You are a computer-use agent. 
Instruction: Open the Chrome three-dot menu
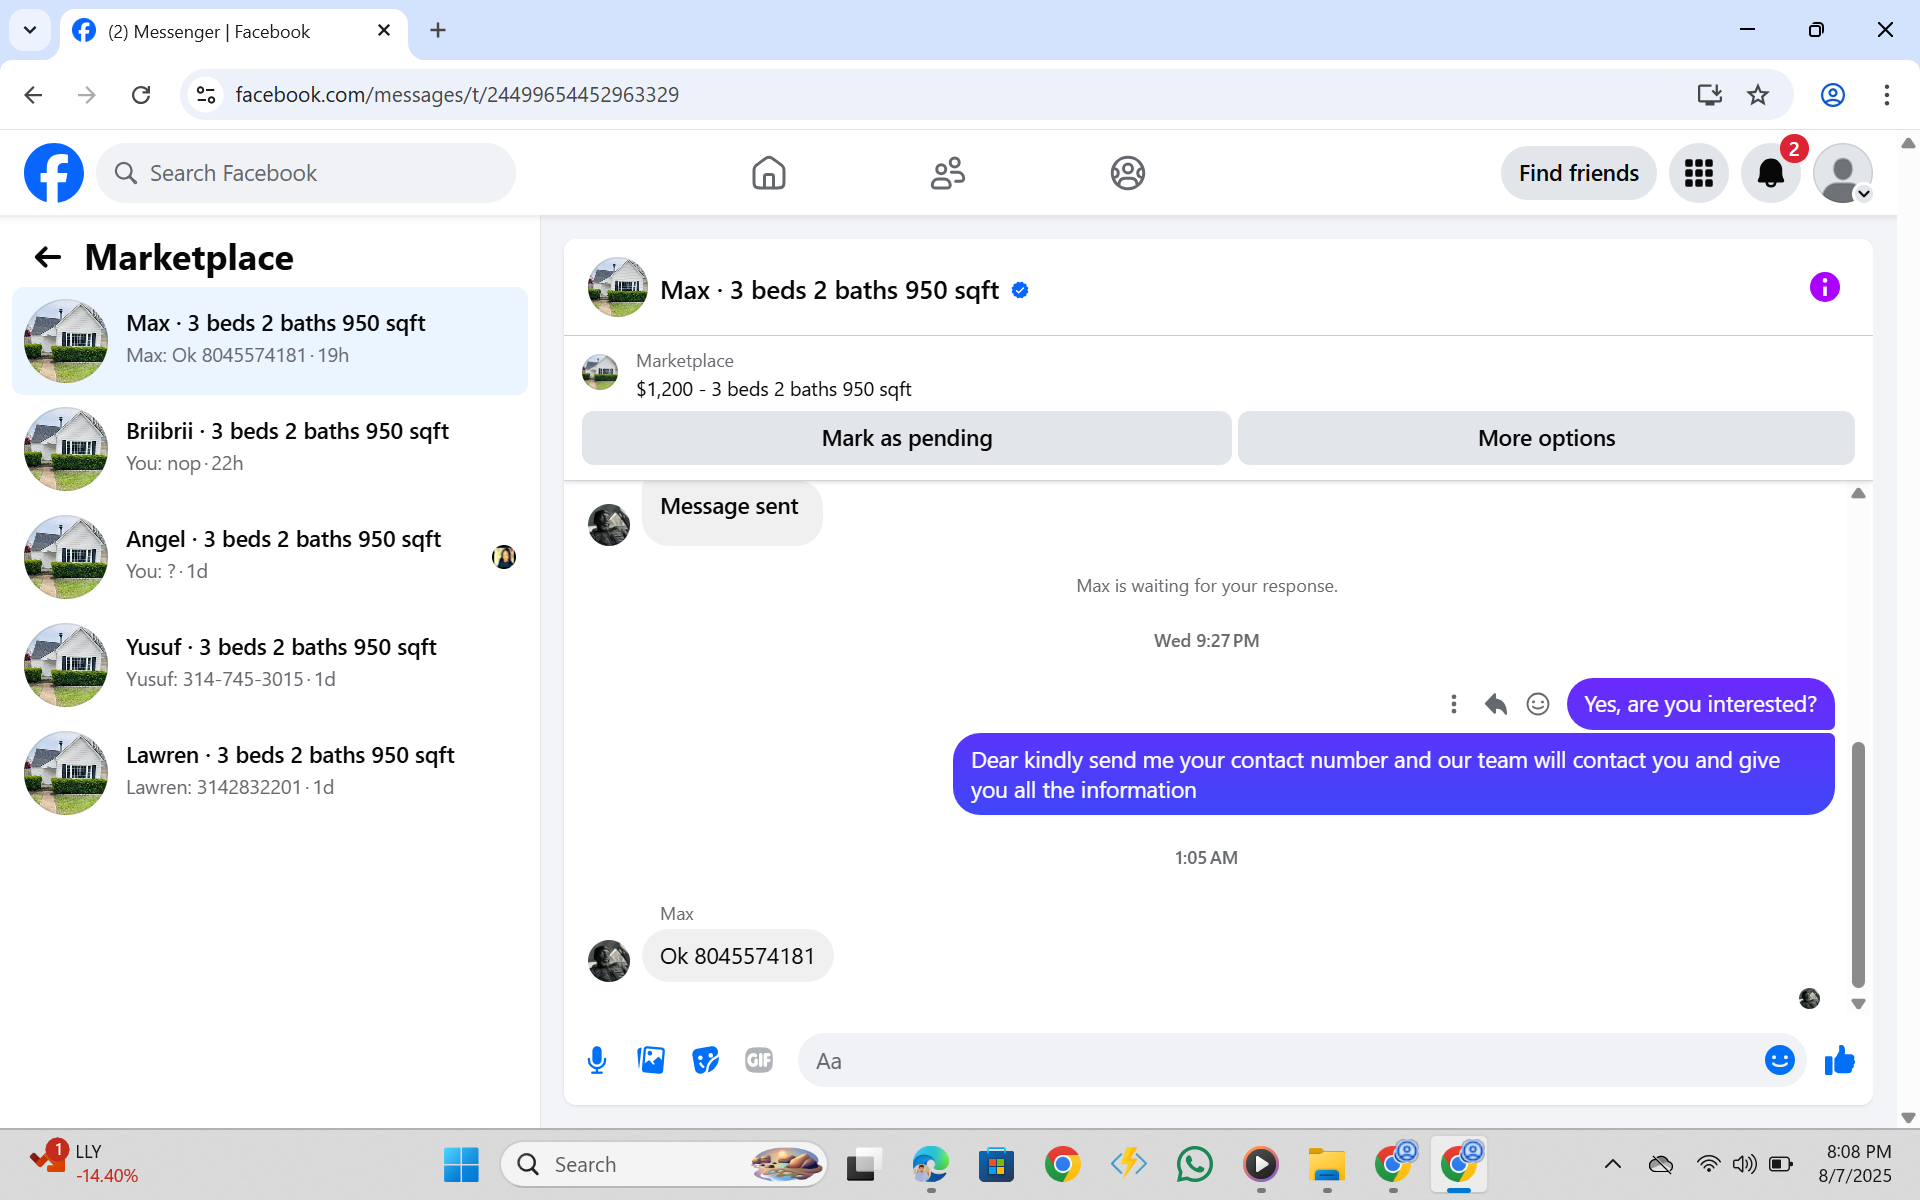1886,95
